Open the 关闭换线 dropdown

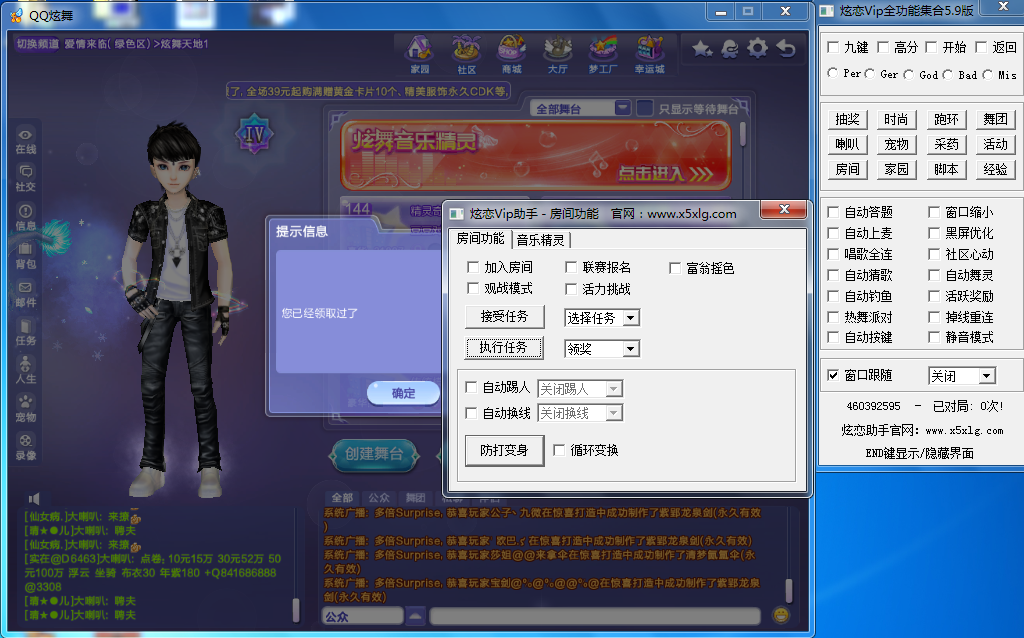click(580, 413)
